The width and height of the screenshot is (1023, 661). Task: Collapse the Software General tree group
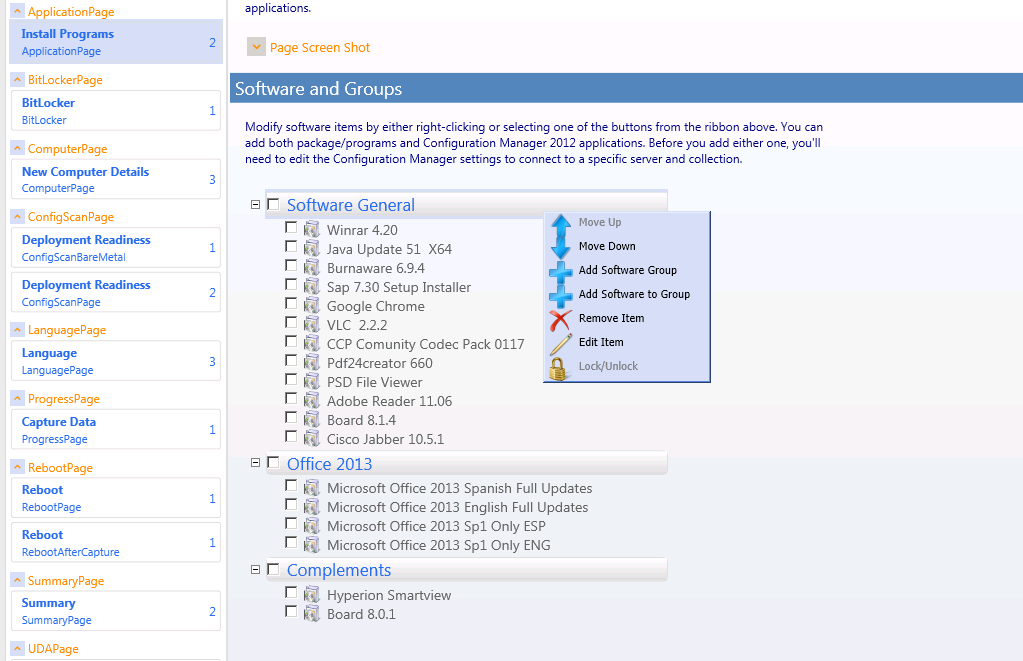(x=256, y=204)
